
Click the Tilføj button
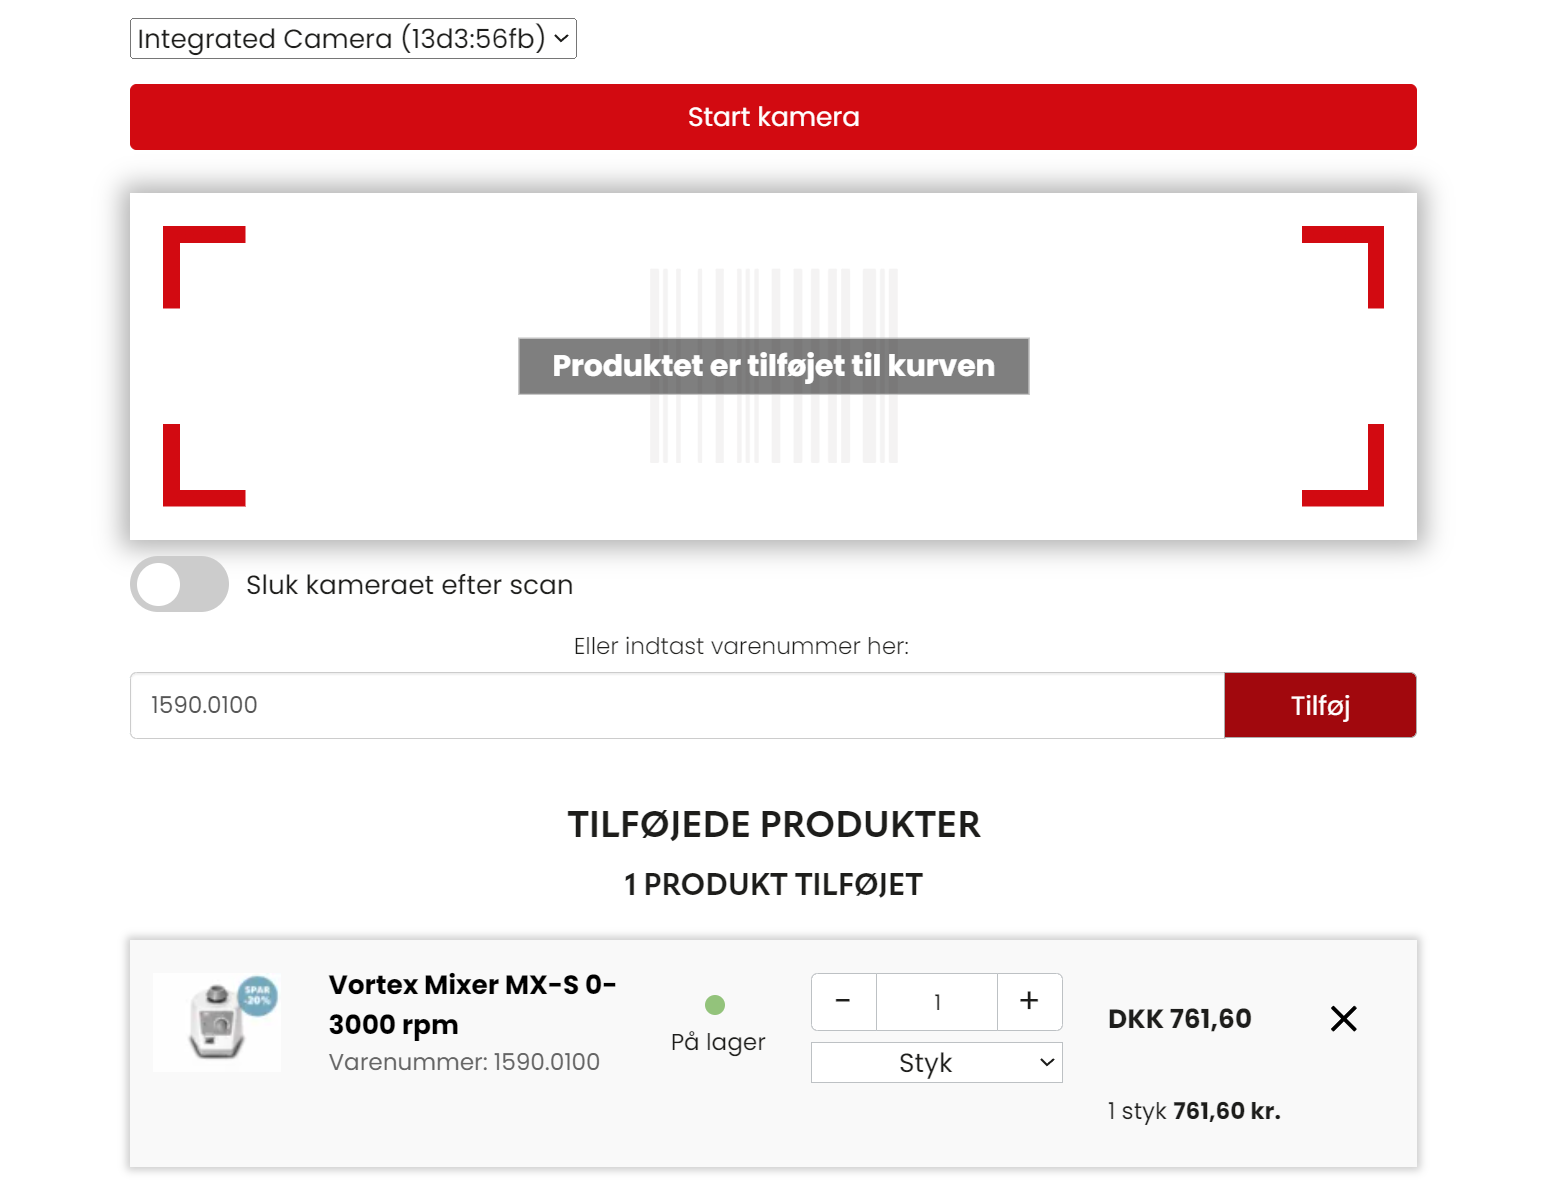point(1319,705)
